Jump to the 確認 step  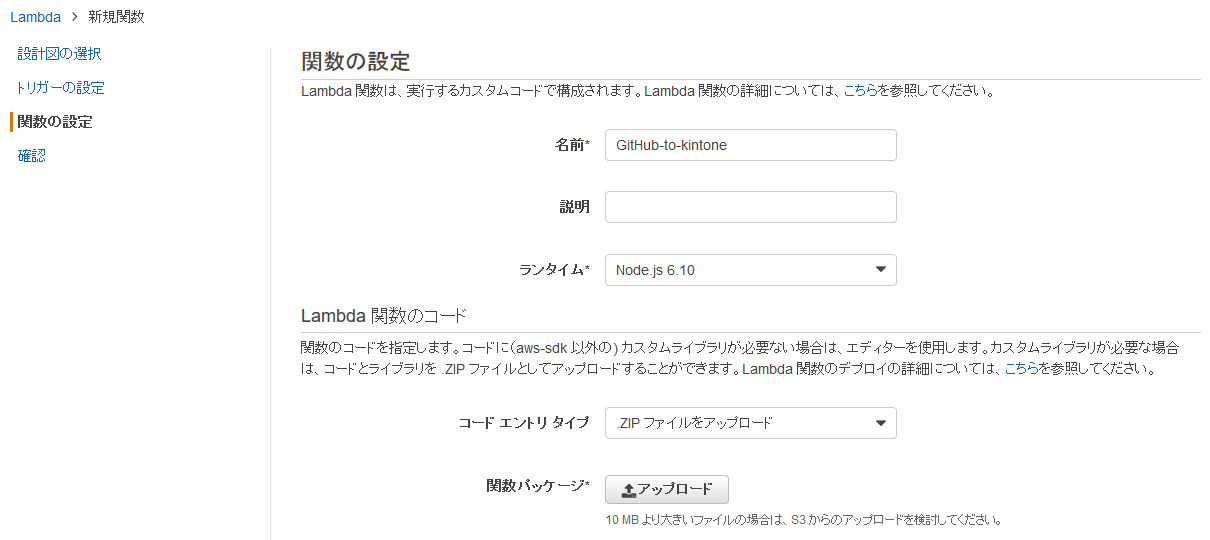click(32, 156)
